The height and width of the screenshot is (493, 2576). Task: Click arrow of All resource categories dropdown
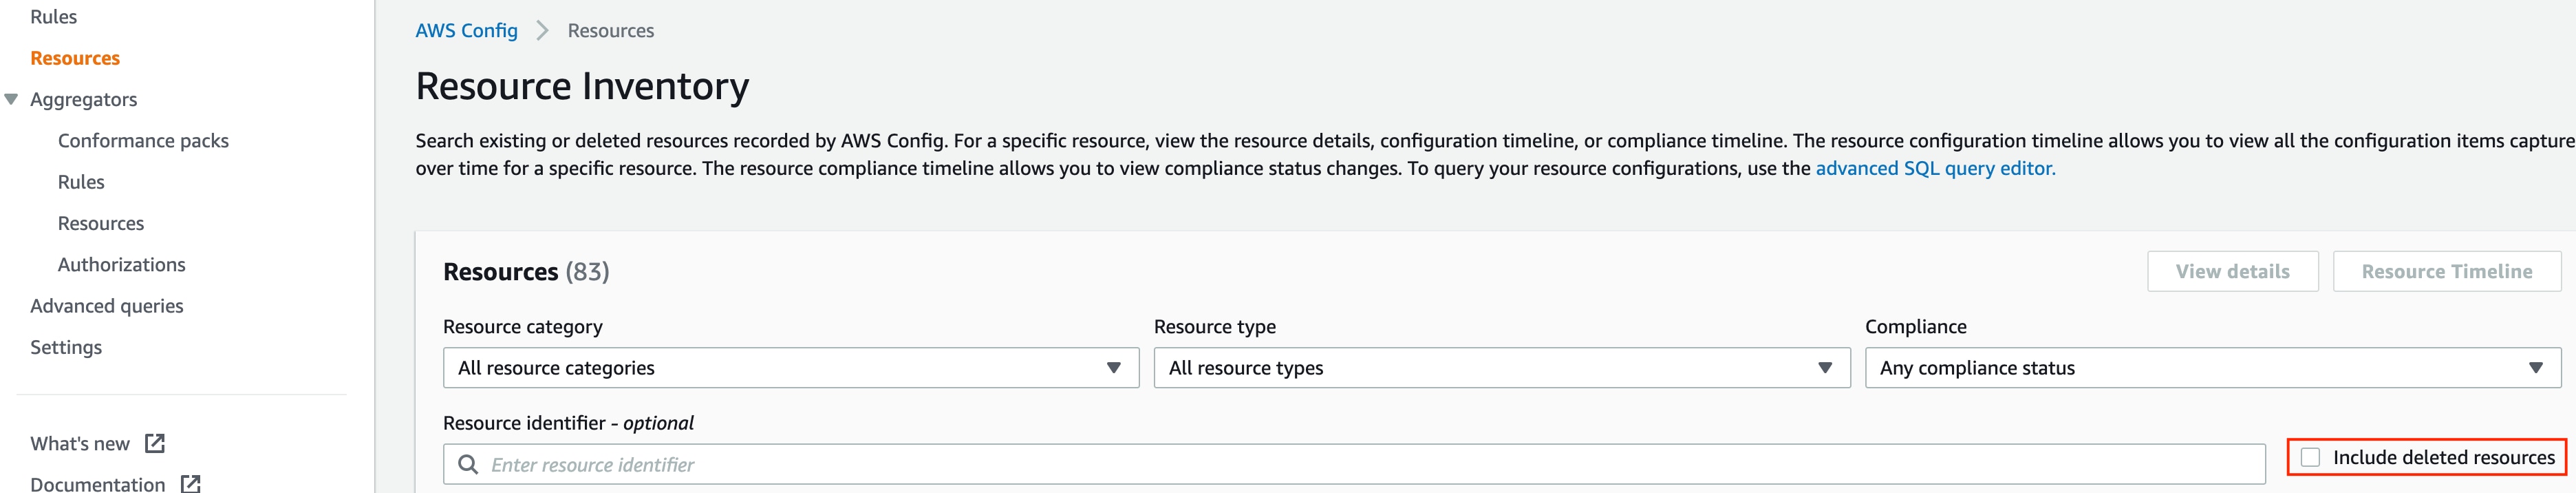click(x=1113, y=368)
